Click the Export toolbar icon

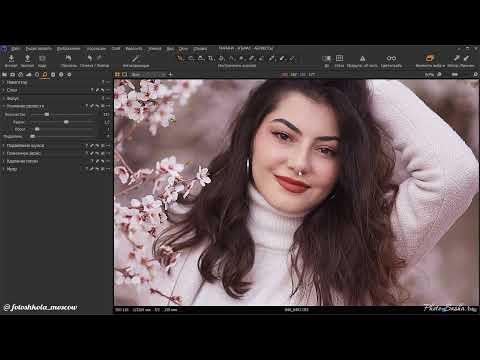tap(27, 59)
